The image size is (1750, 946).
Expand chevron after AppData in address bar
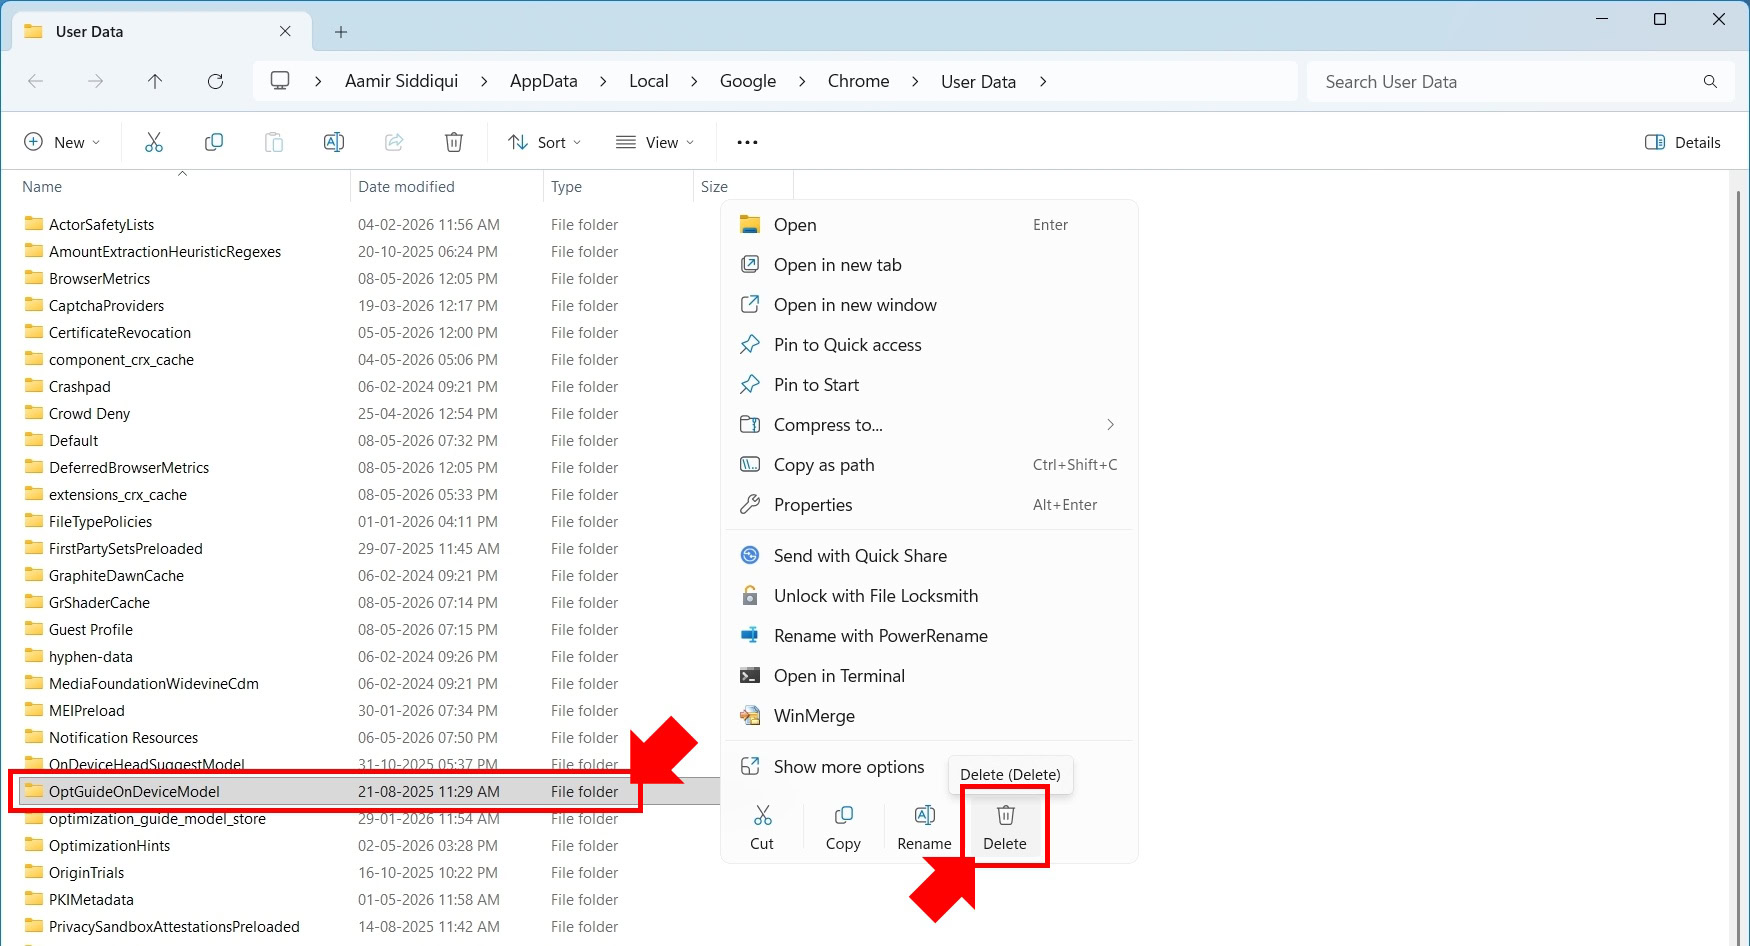[x=603, y=81]
